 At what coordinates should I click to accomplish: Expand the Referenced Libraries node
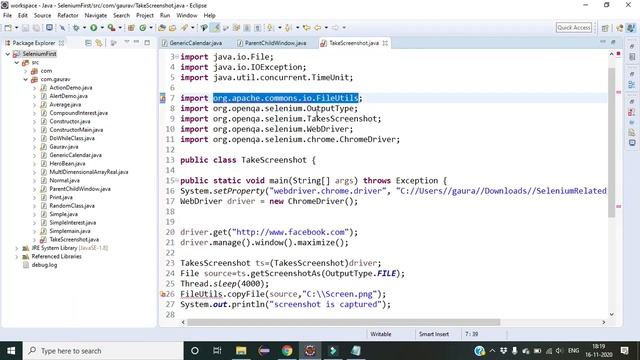coord(17,257)
